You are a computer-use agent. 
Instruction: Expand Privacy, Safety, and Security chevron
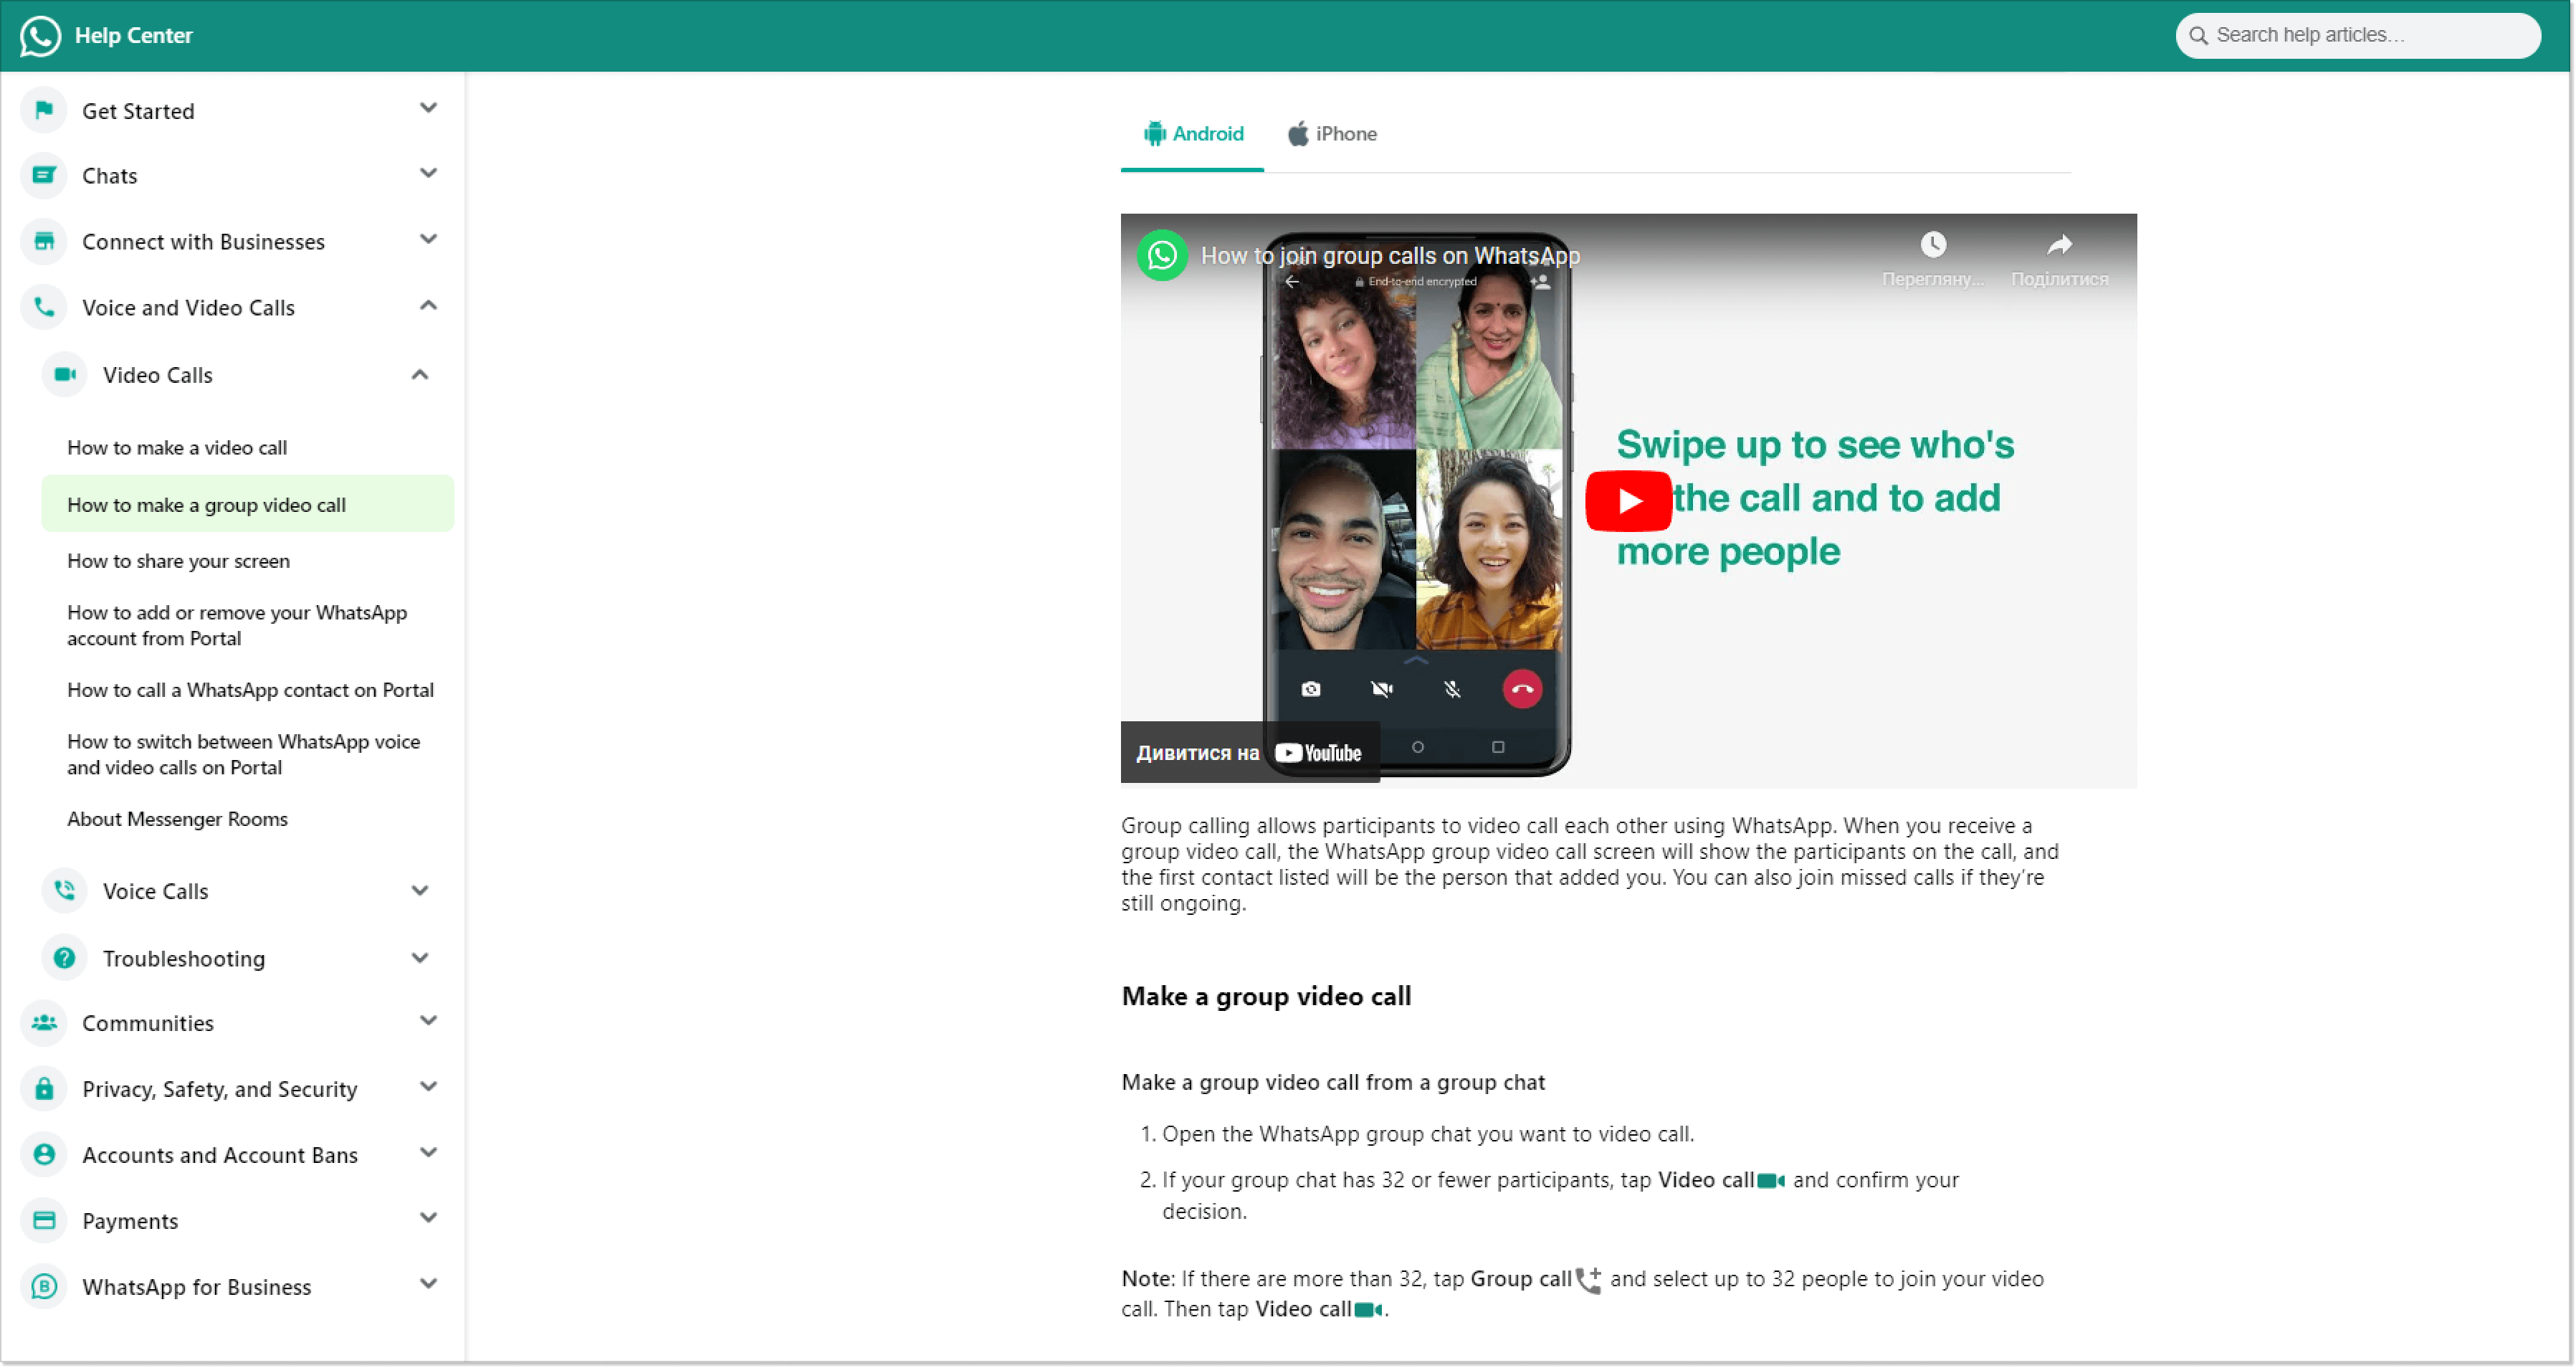click(x=428, y=1087)
